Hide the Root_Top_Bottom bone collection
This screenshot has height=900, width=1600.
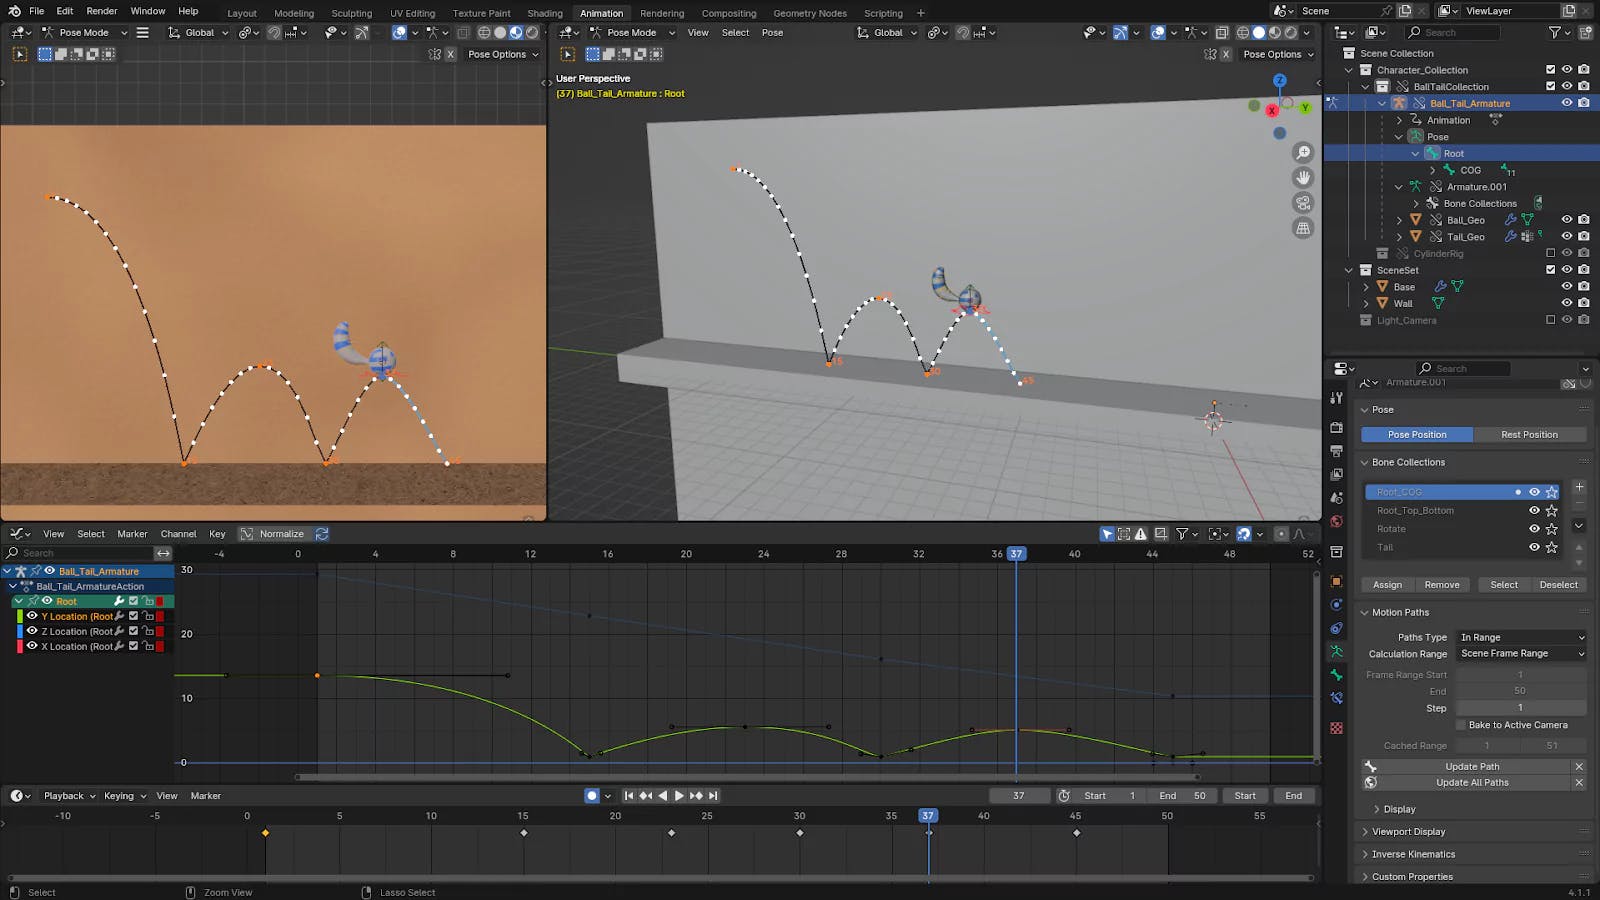(x=1534, y=510)
